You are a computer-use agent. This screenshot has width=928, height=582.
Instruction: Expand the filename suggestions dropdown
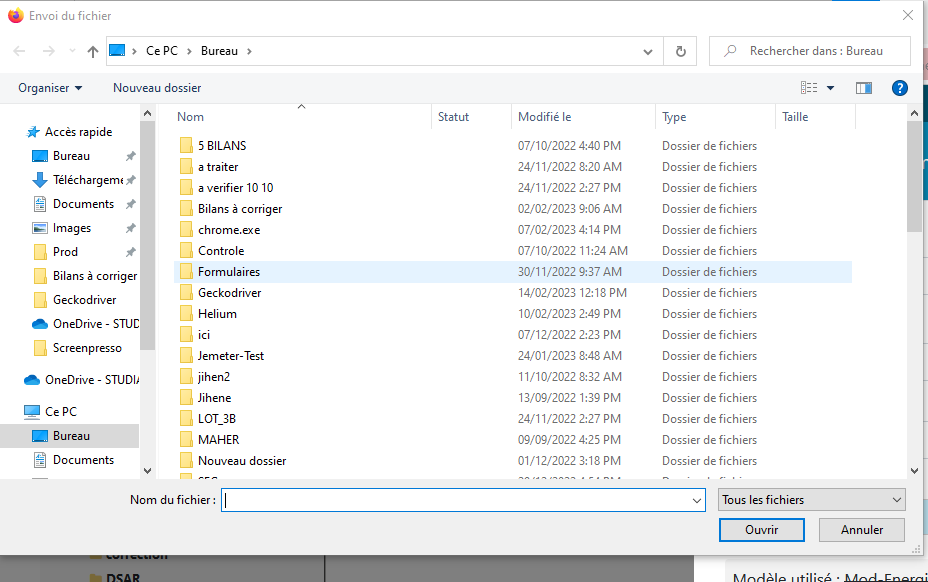696,500
